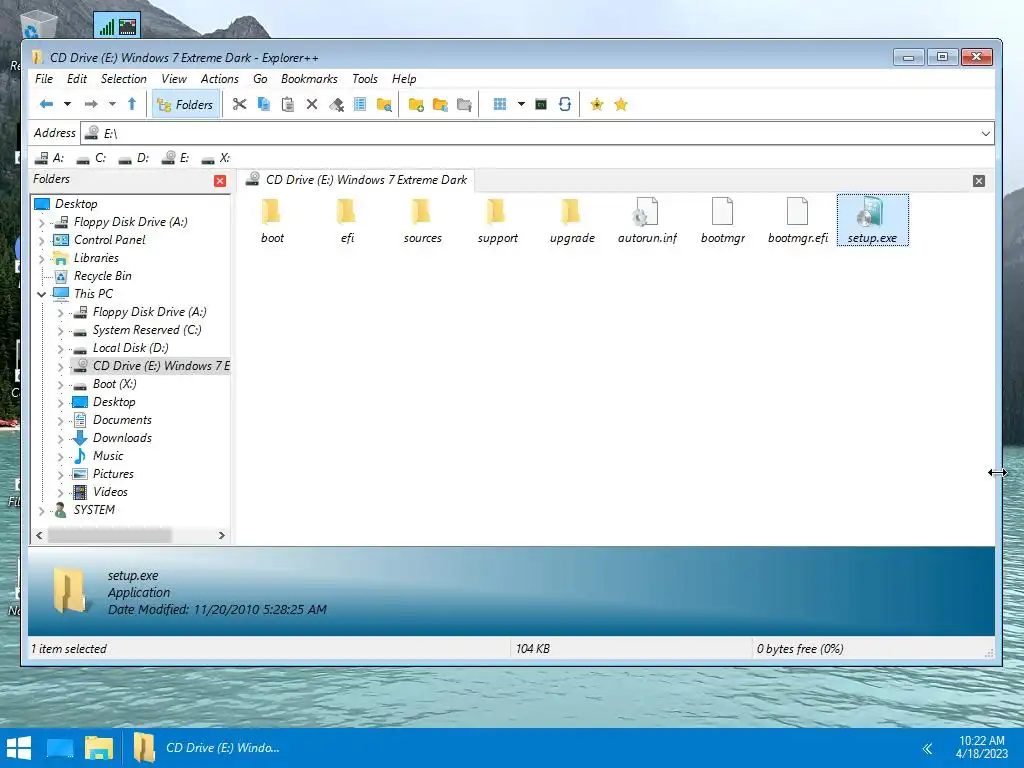Expand Libraries in folder tree
1024x768 pixels.
click(x=42, y=259)
